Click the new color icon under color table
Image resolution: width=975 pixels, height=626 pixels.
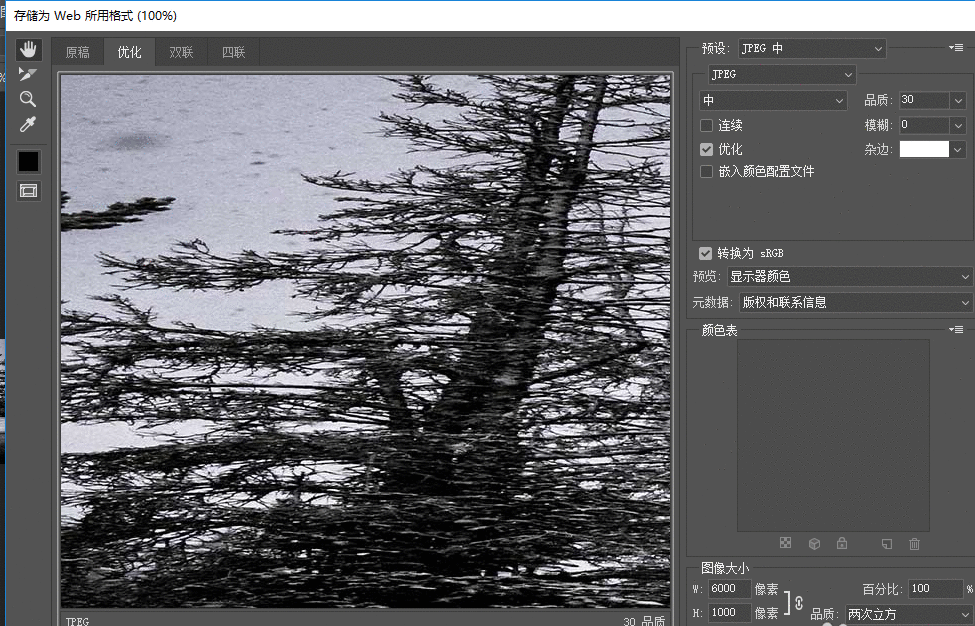pos(886,544)
